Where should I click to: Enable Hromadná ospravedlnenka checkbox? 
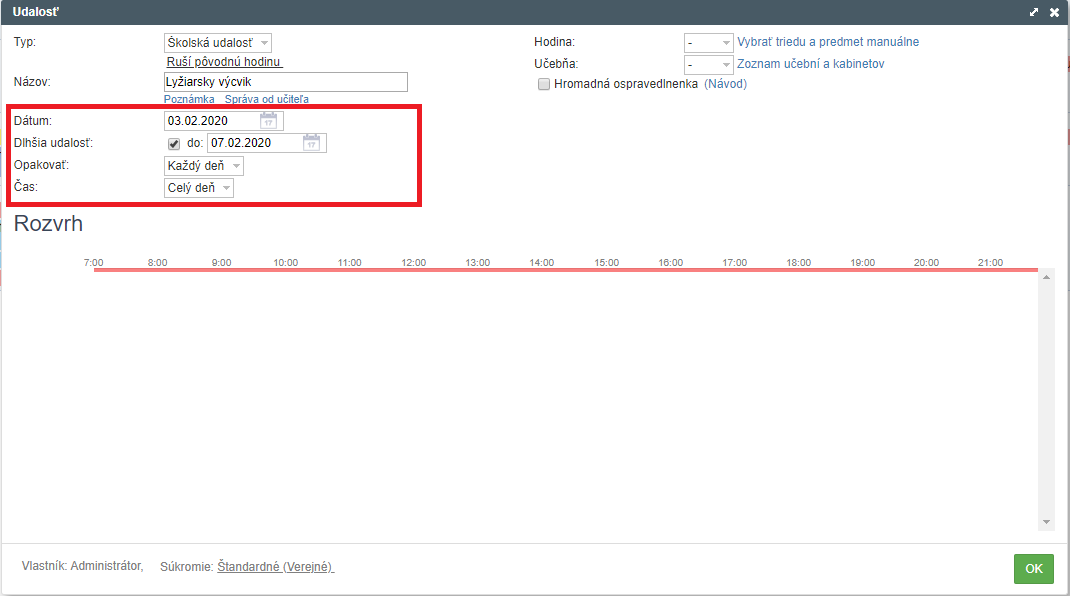544,84
